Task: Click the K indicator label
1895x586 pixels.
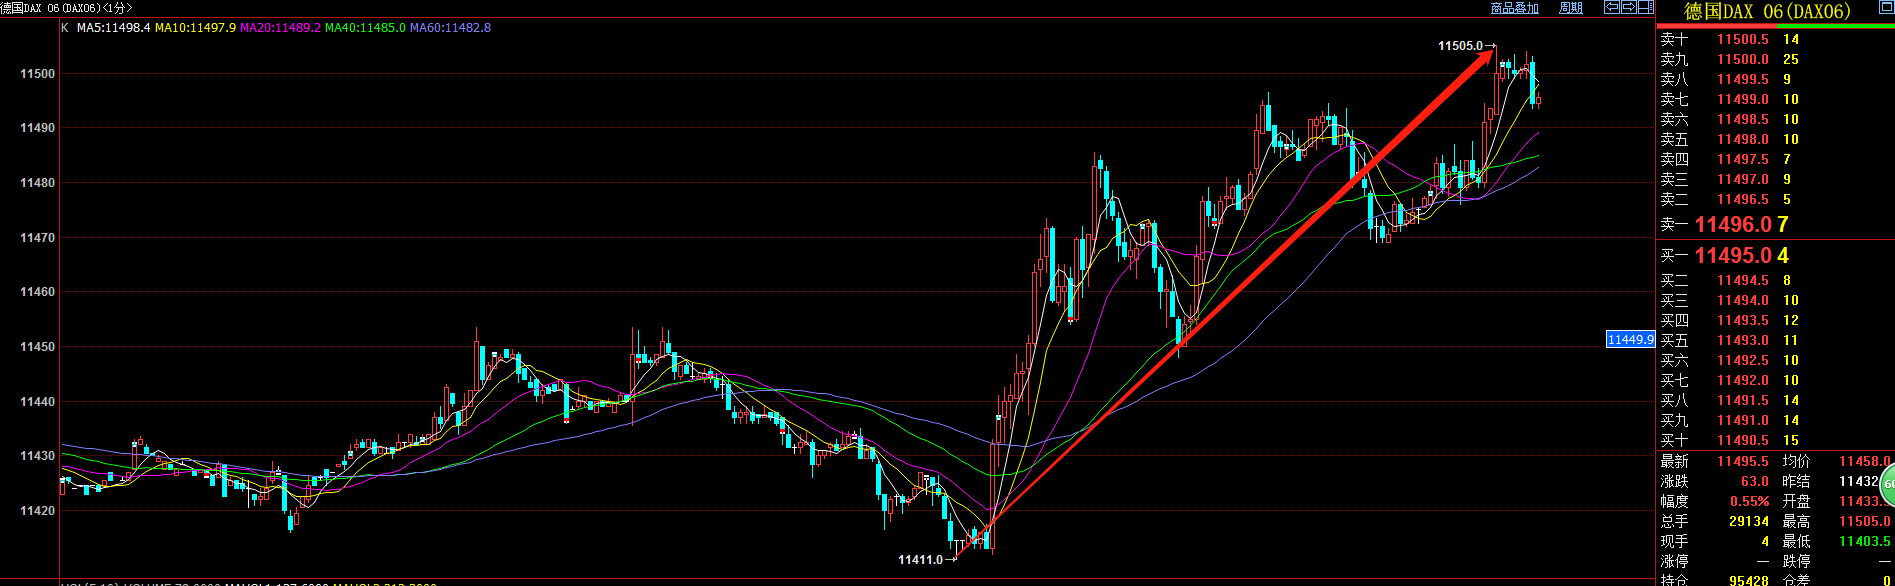Action: tap(65, 28)
